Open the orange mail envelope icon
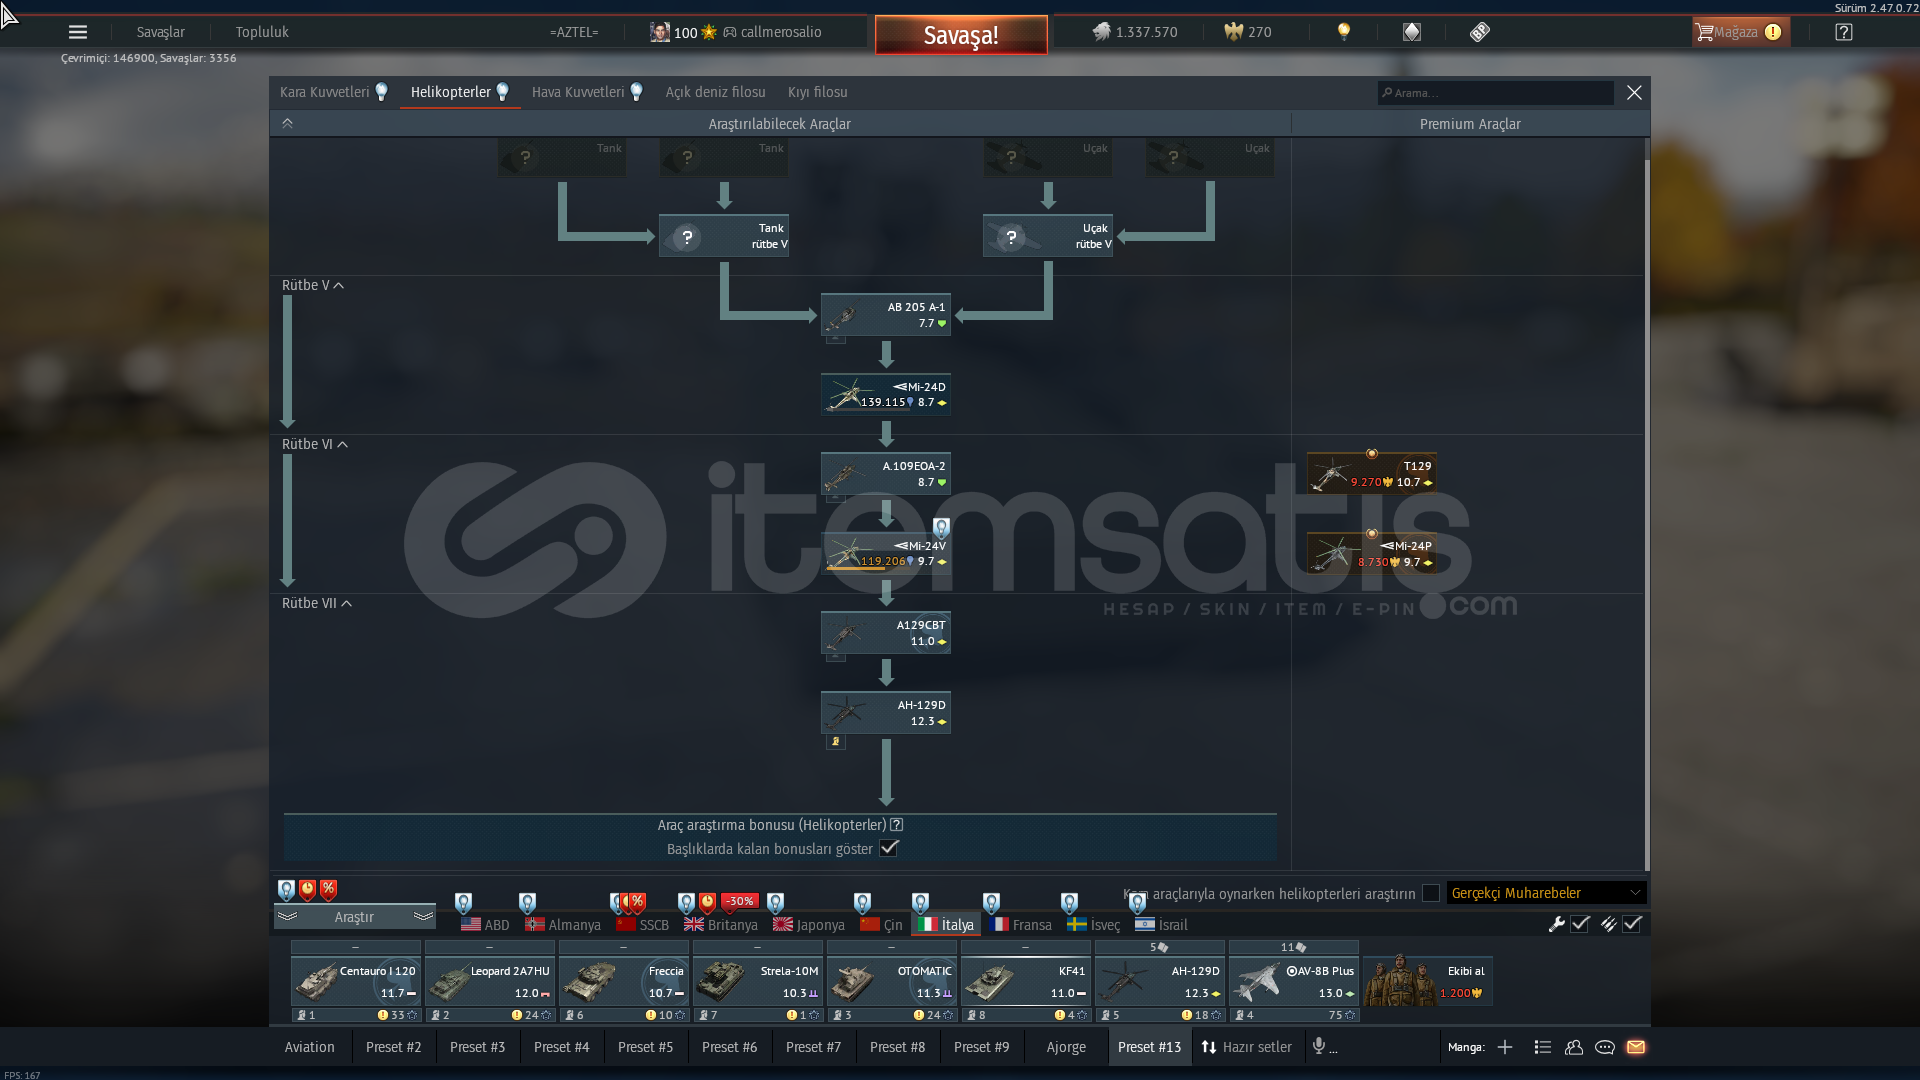The height and width of the screenshot is (1080, 1920). (1636, 1047)
